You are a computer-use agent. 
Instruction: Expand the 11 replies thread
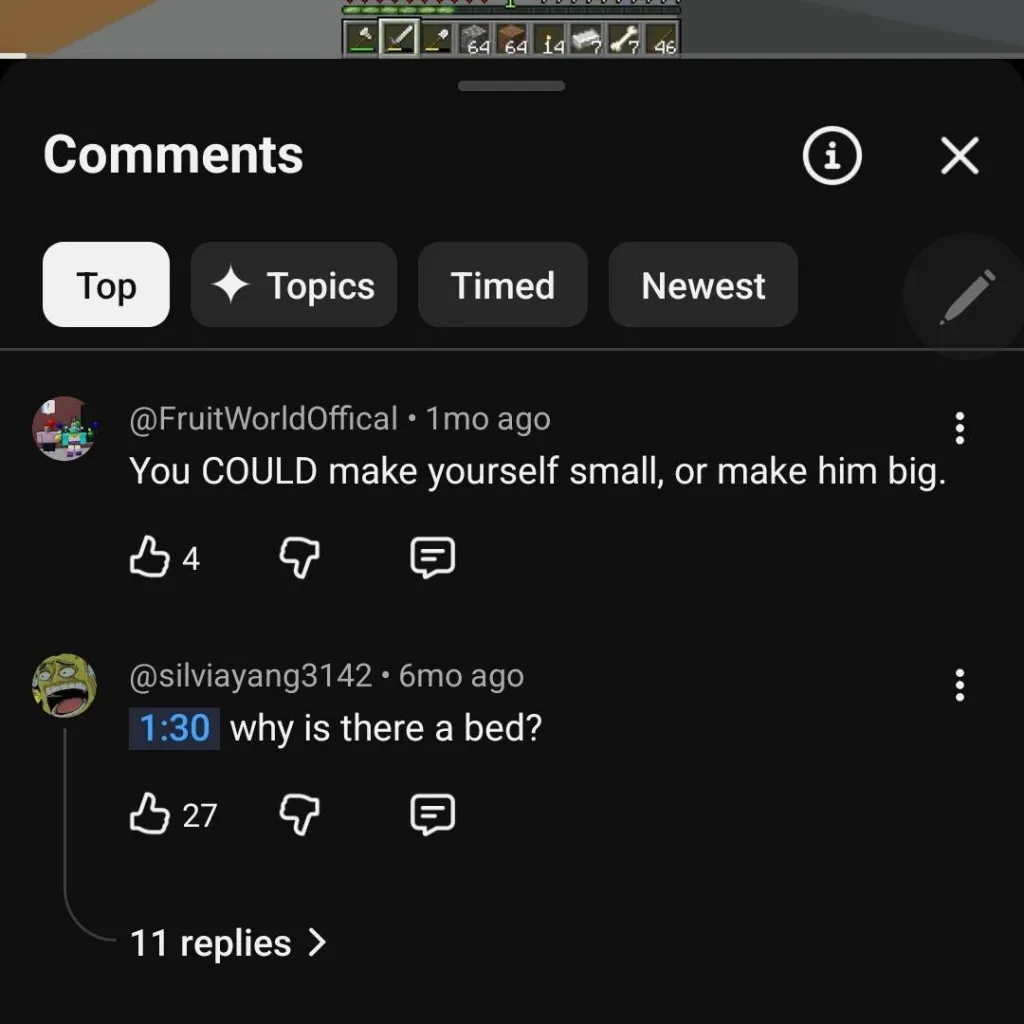tap(228, 942)
